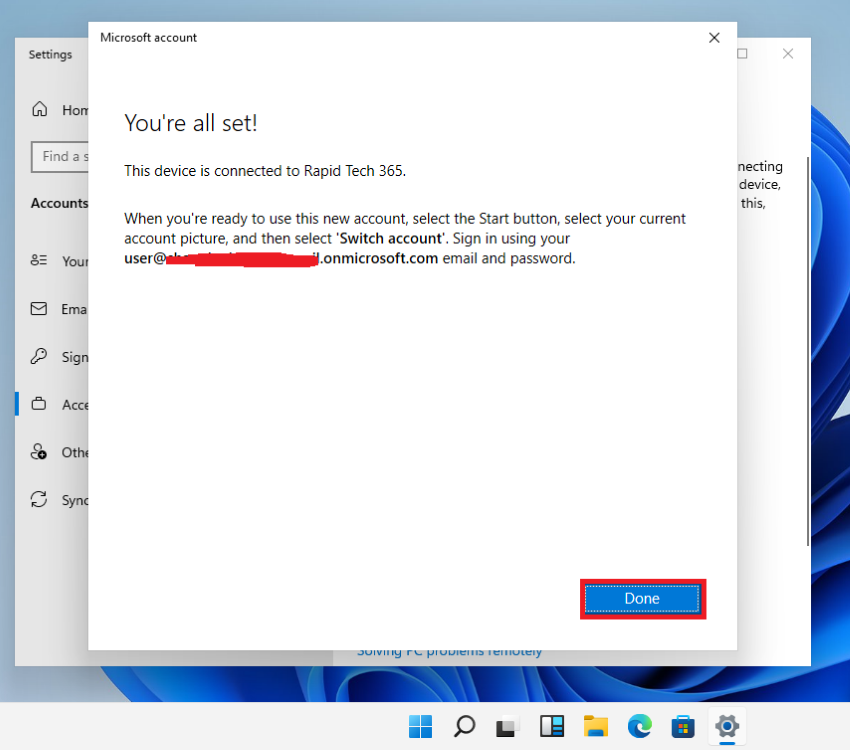Open the "Solving PC problems remotely" link
The width and height of the screenshot is (850, 750).
(x=449, y=650)
